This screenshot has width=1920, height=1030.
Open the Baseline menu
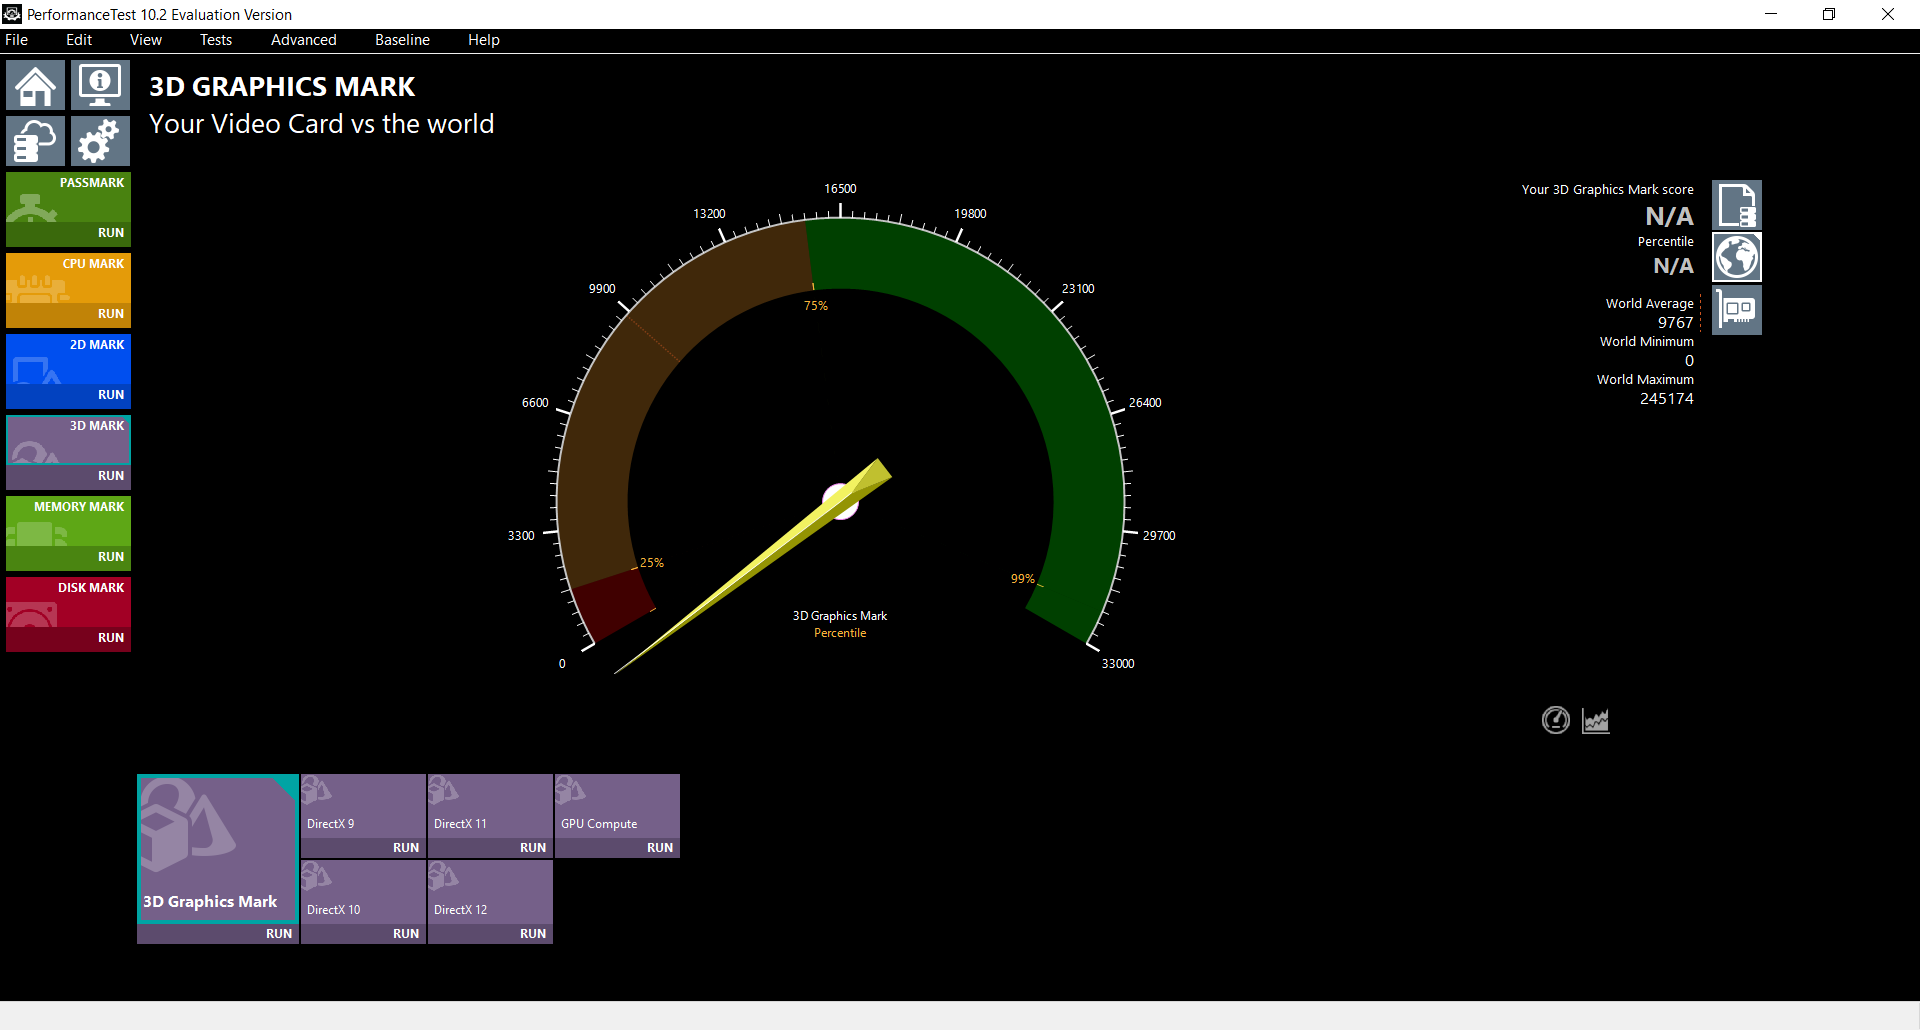click(x=402, y=40)
